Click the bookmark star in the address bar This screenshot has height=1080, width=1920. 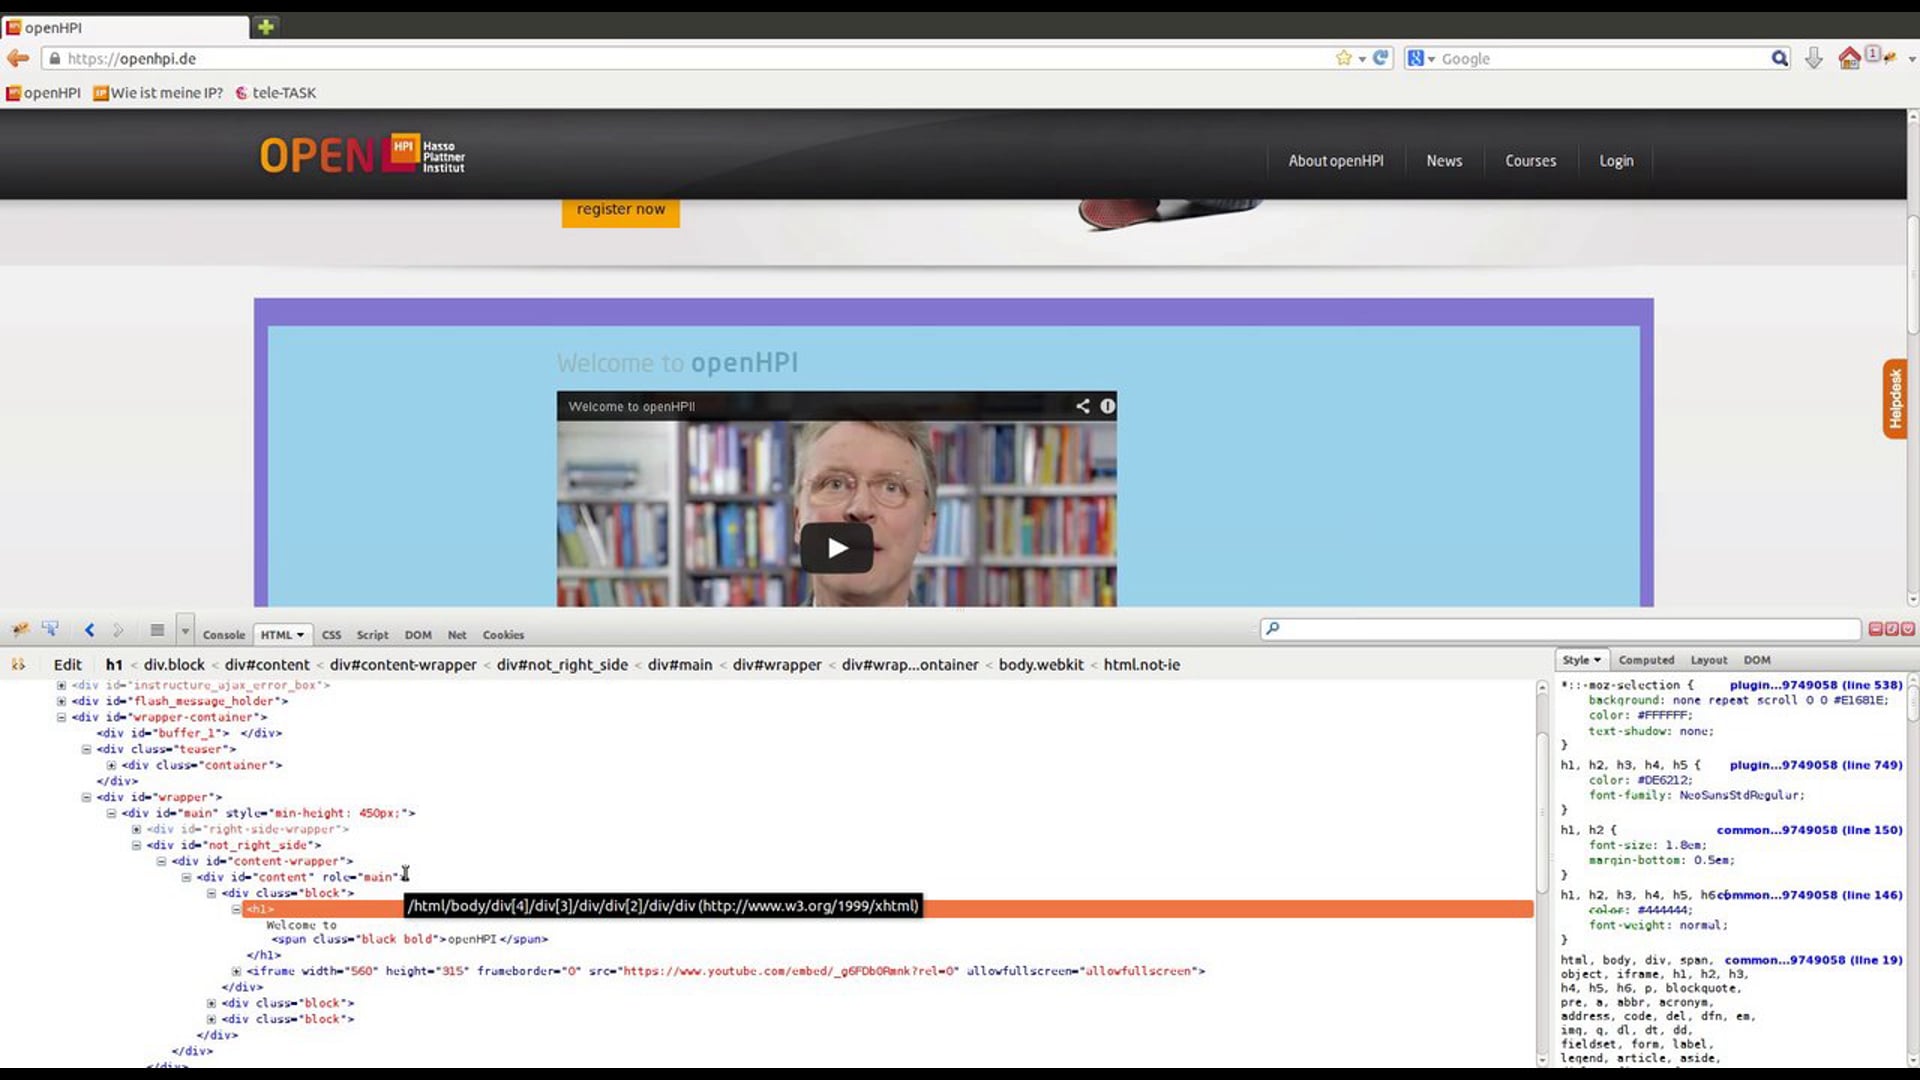(x=1344, y=58)
